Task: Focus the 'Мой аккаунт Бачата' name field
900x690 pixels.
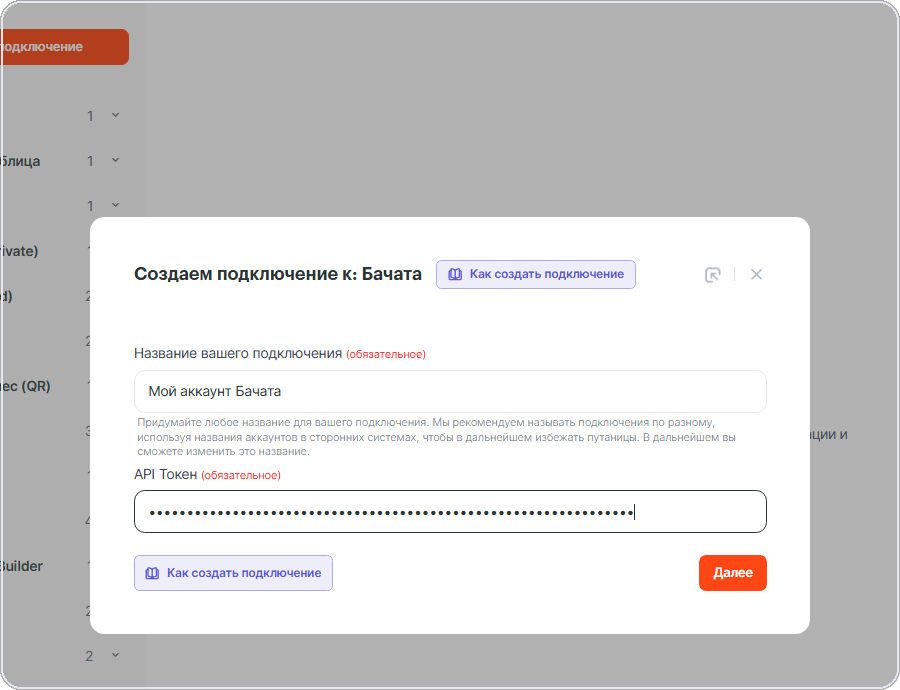Action: click(450, 391)
